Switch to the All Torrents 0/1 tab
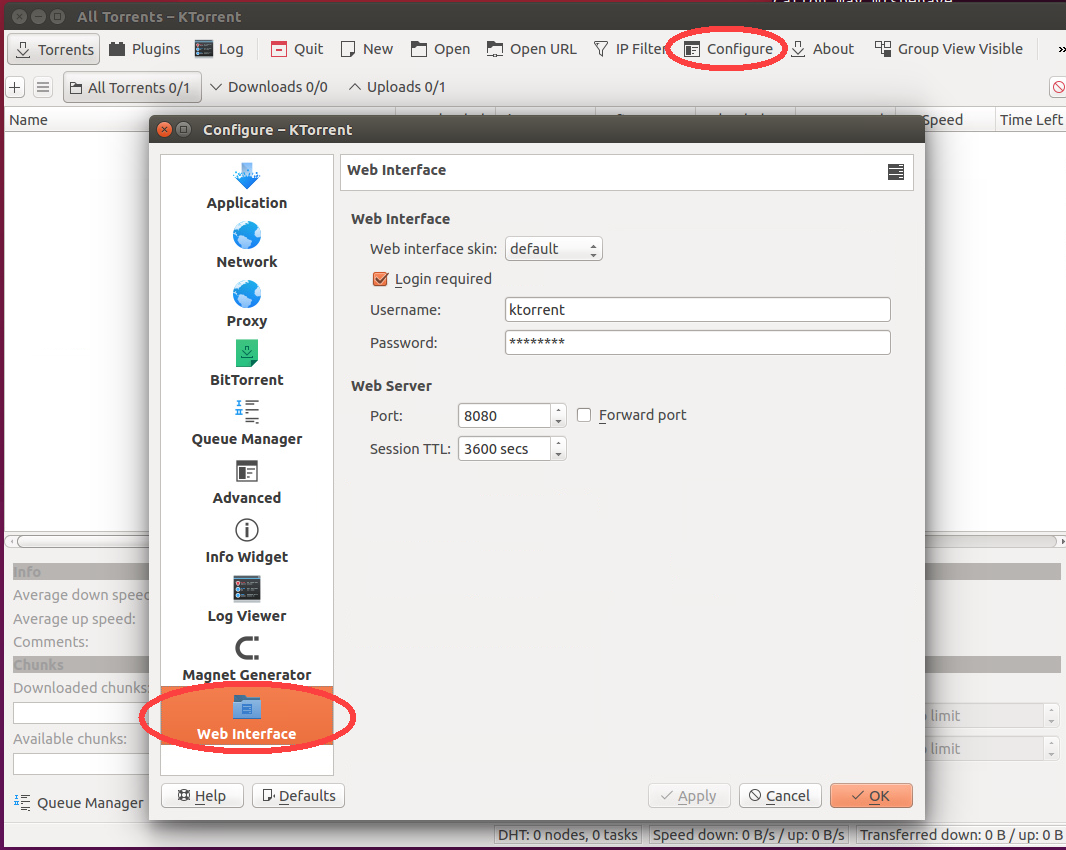The width and height of the screenshot is (1066, 850). click(132, 88)
